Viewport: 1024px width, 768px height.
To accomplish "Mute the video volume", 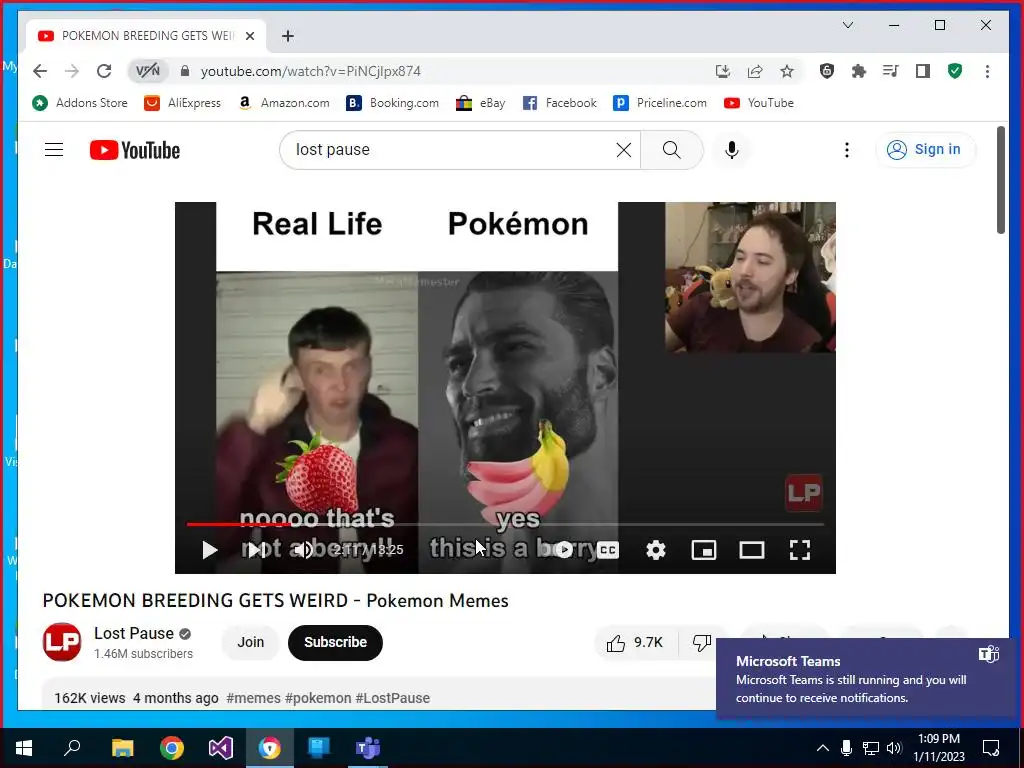I will click(x=304, y=550).
